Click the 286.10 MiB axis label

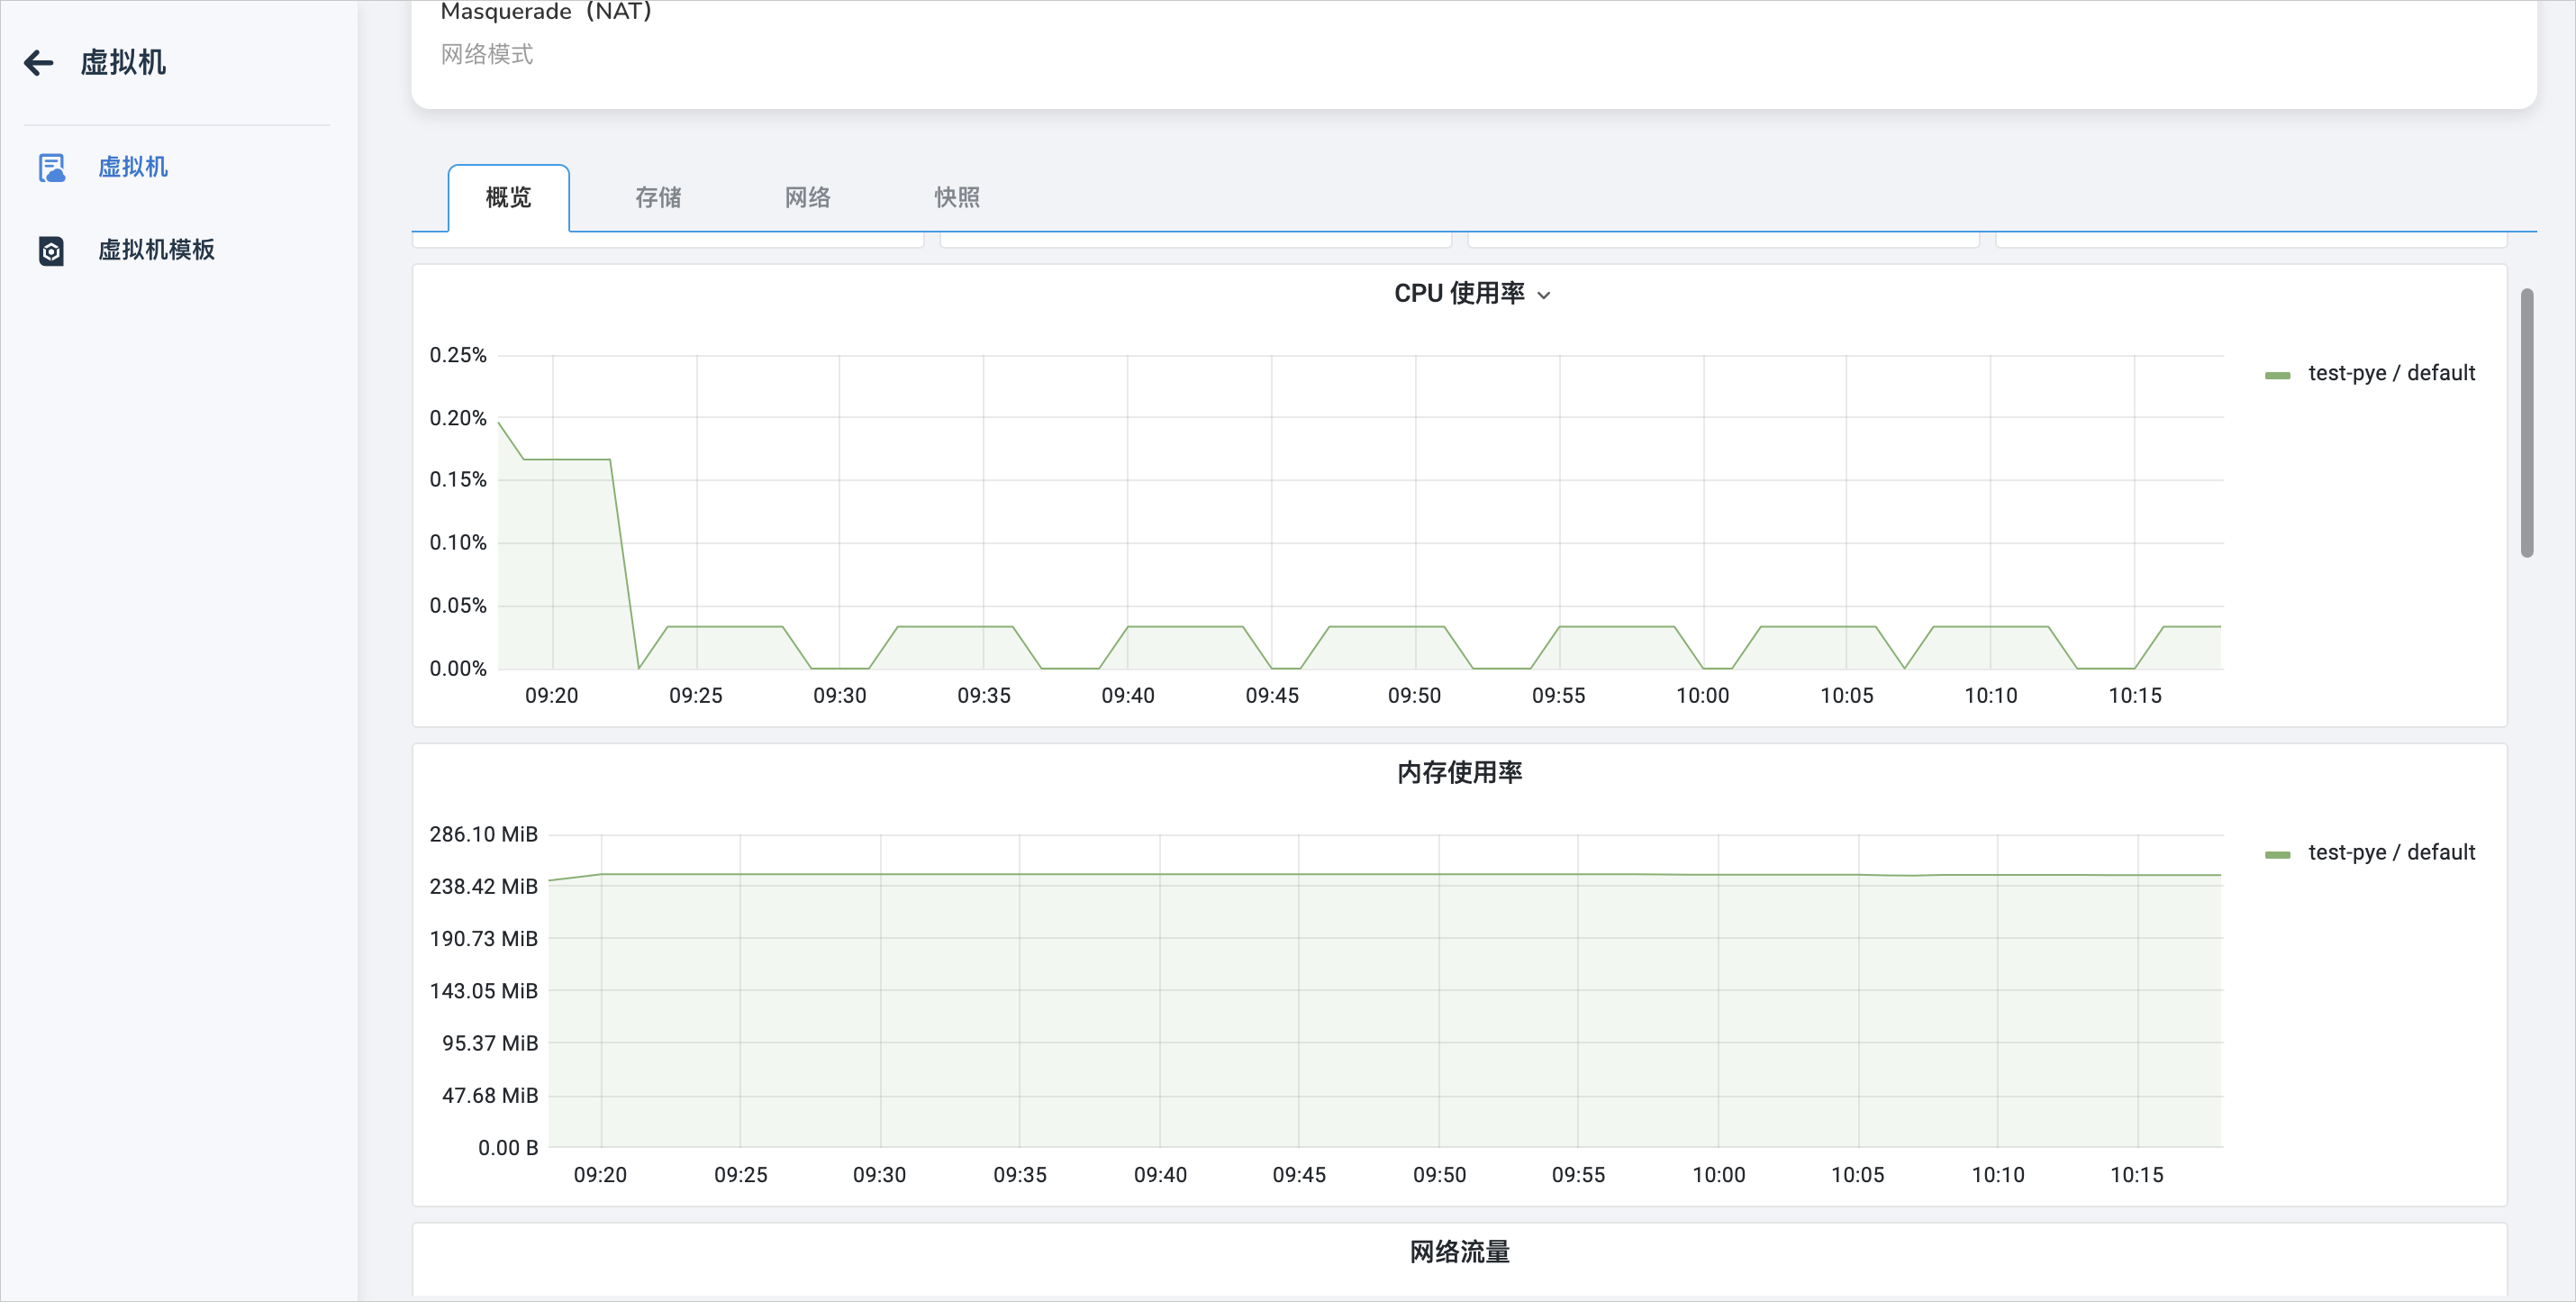(484, 834)
